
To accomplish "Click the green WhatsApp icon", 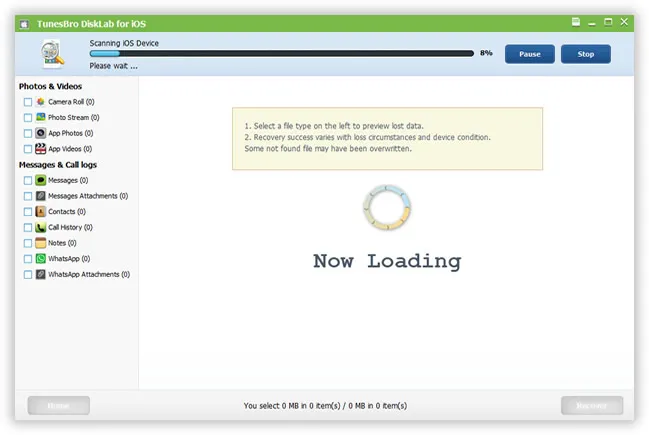I will point(41,258).
